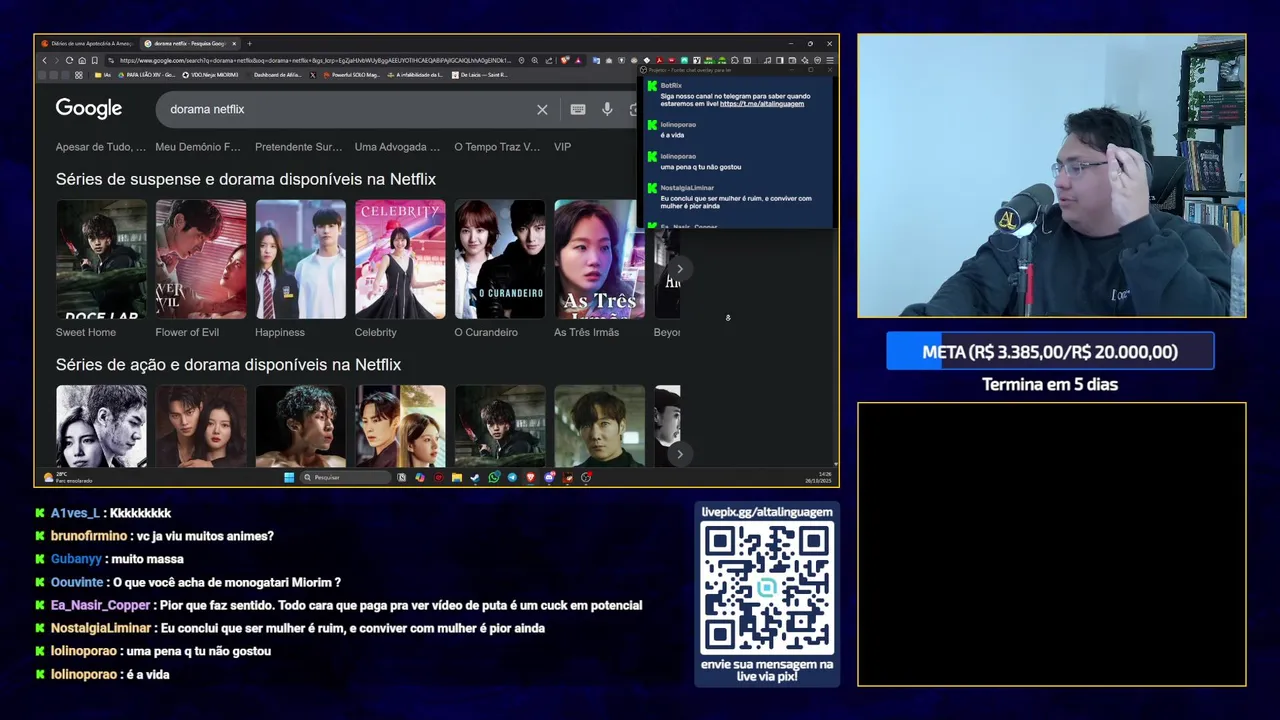Open the 'Happiness' series poster
Image resolution: width=1280 pixels, height=720 pixels.
[x=300, y=259]
